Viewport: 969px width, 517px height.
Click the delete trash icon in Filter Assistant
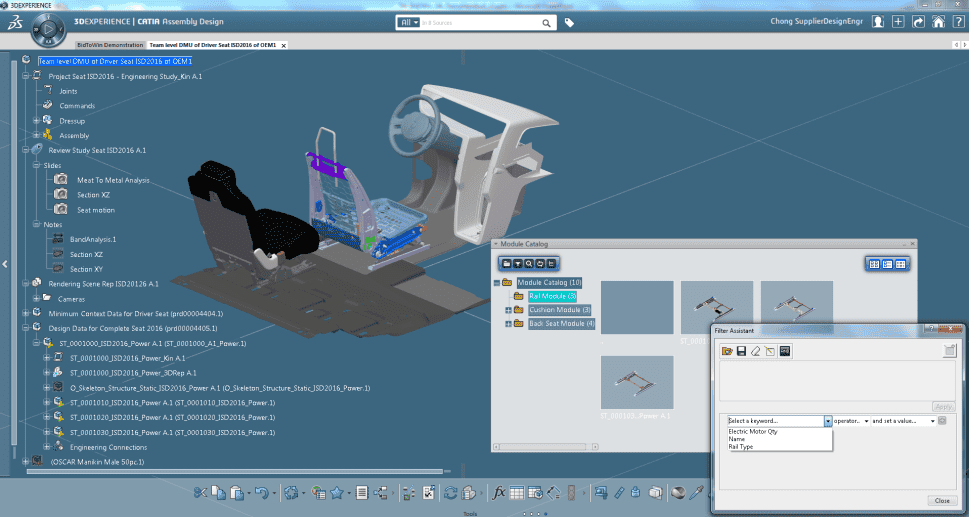[x=950, y=351]
